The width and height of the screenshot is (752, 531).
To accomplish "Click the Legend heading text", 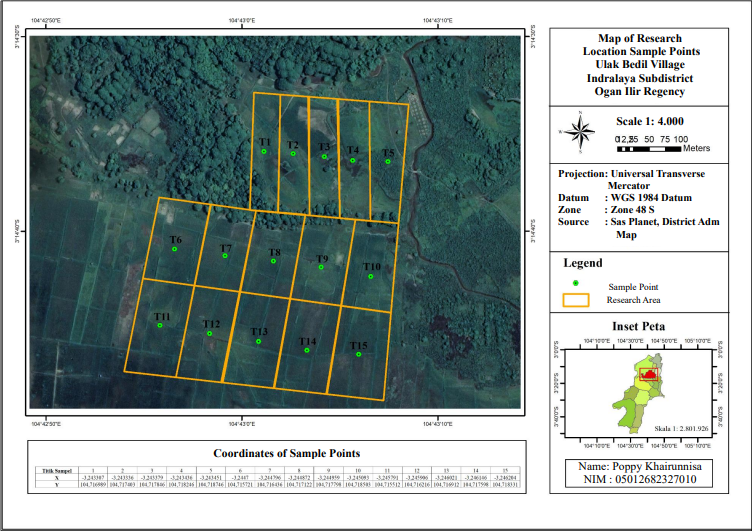I will pos(583,263).
